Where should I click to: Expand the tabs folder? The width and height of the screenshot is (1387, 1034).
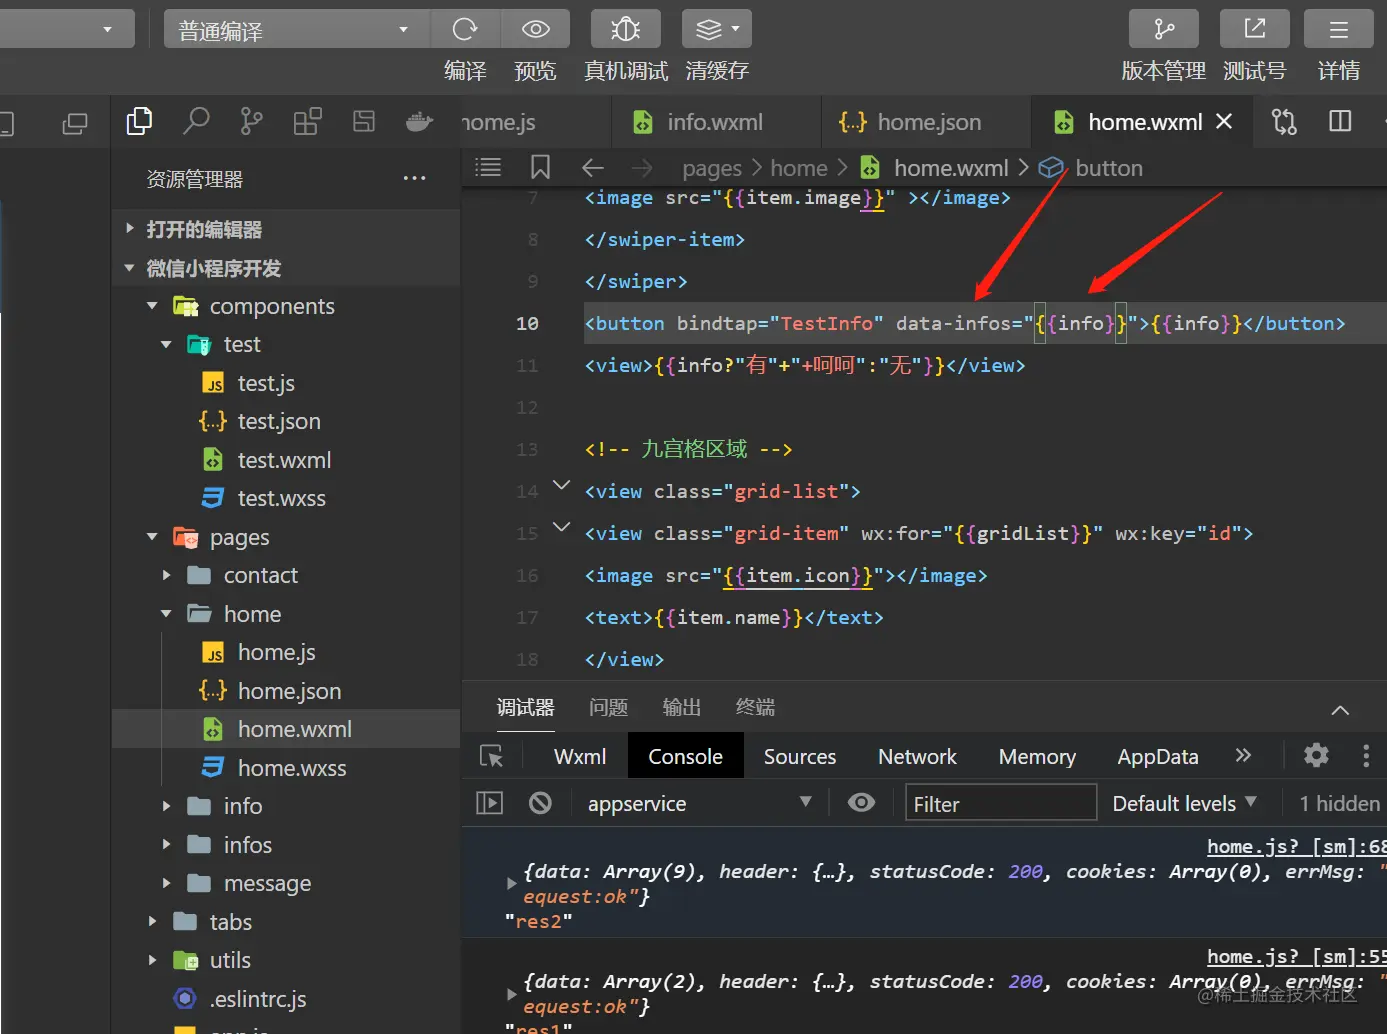pos(152,921)
